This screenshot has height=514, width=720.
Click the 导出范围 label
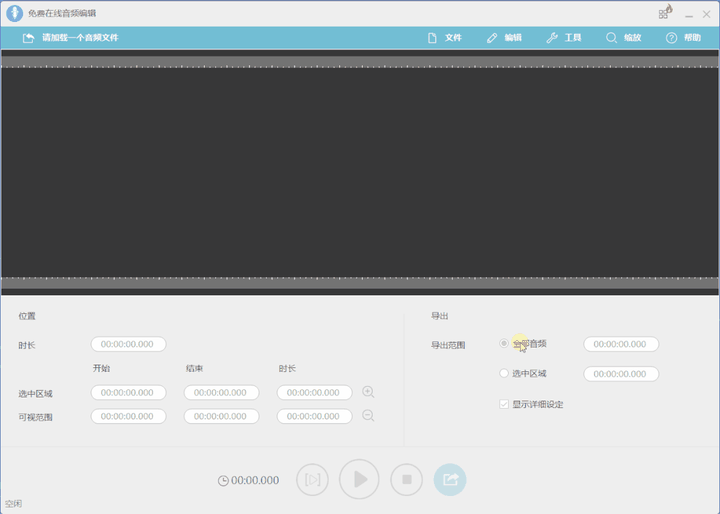coord(448,345)
